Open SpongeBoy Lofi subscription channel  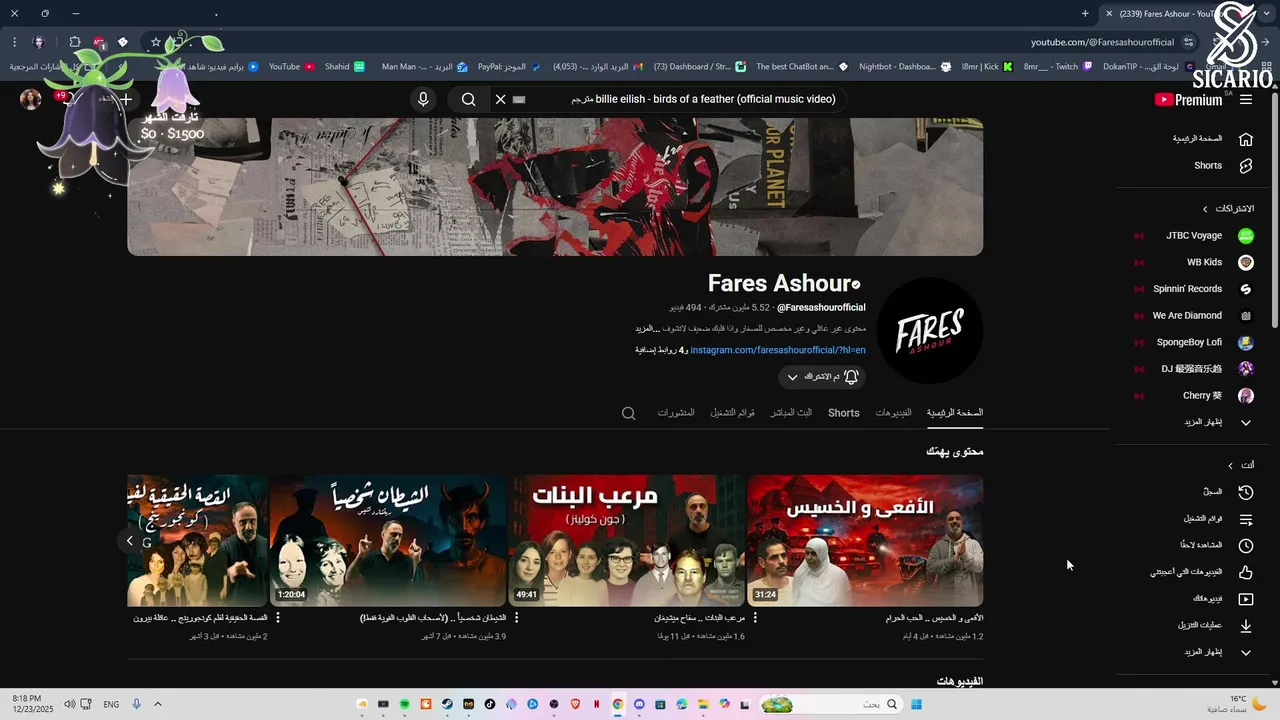pyautogui.click(x=1192, y=342)
